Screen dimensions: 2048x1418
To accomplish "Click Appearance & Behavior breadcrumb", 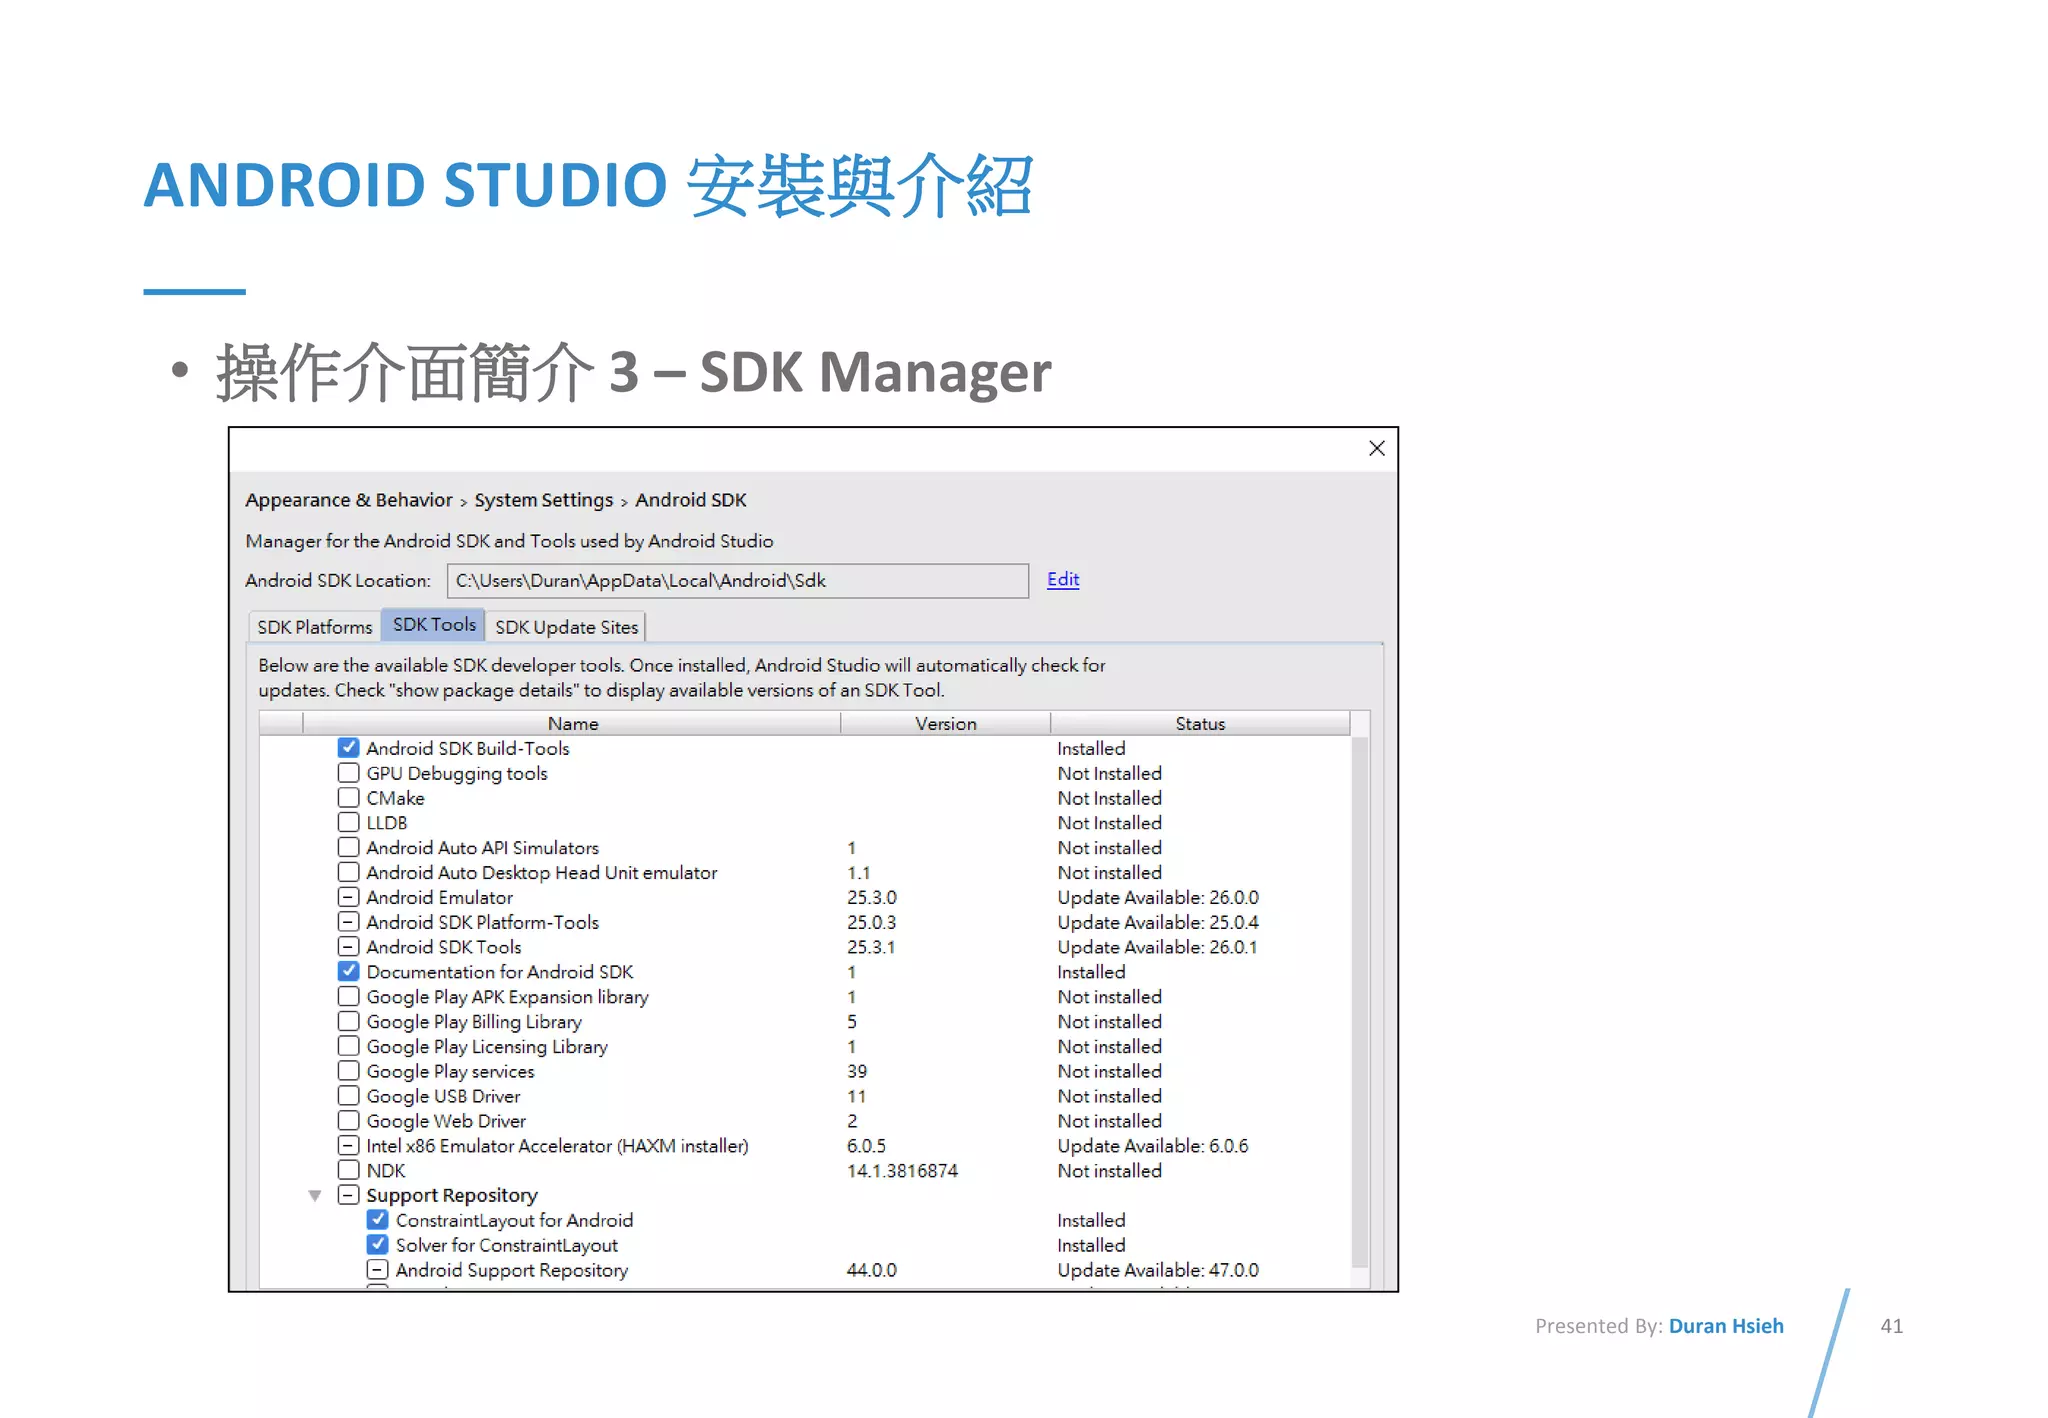I will pyautogui.click(x=349, y=500).
